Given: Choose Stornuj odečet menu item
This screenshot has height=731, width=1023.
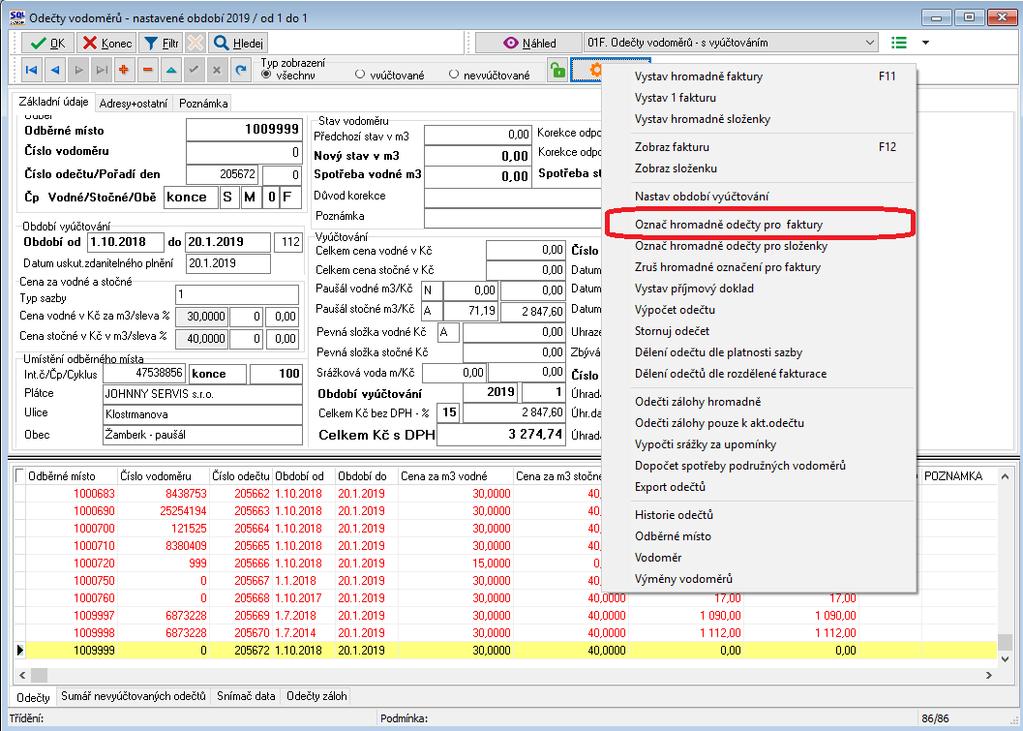Looking at the screenshot, I should tap(759, 331).
